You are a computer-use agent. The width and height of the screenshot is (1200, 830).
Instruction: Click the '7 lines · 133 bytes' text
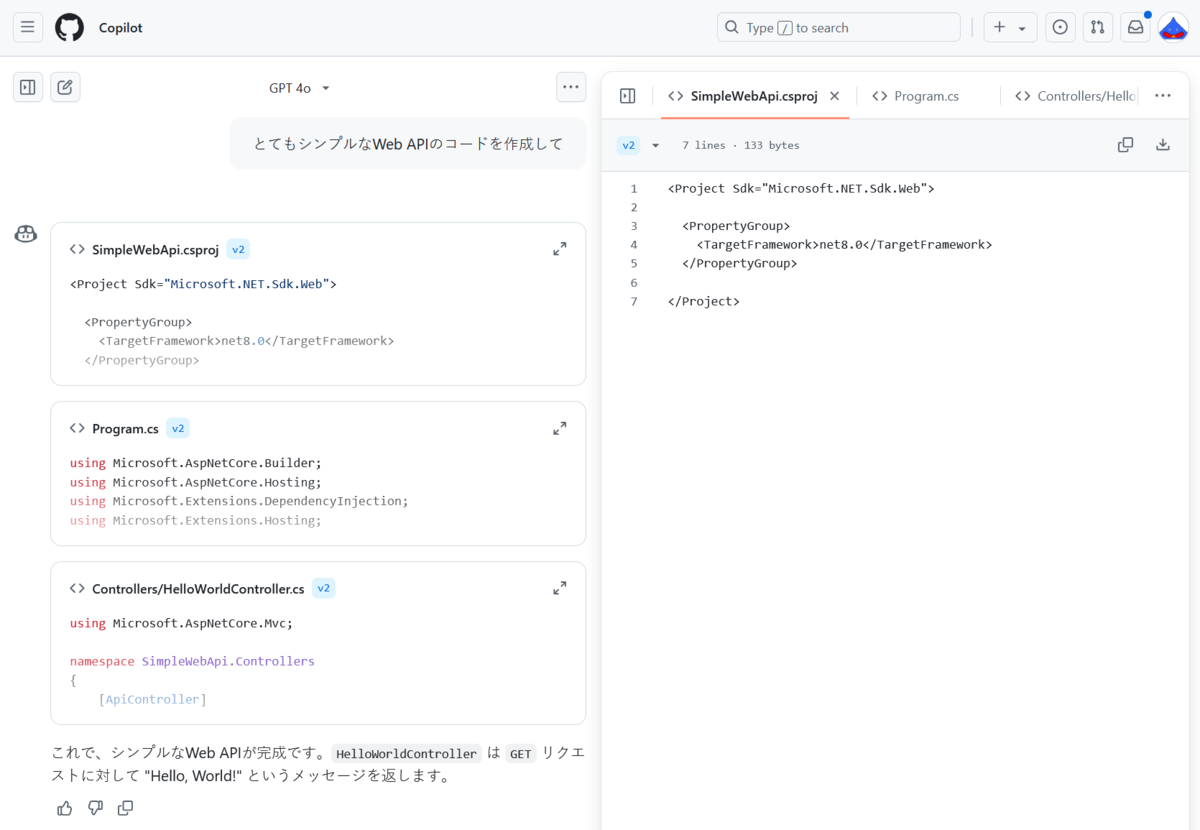click(x=740, y=145)
